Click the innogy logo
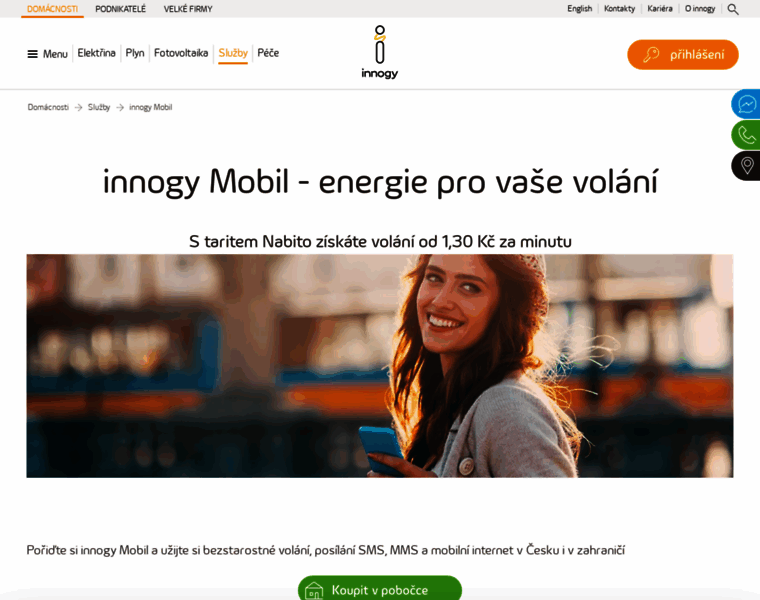760x600 pixels. tap(380, 52)
